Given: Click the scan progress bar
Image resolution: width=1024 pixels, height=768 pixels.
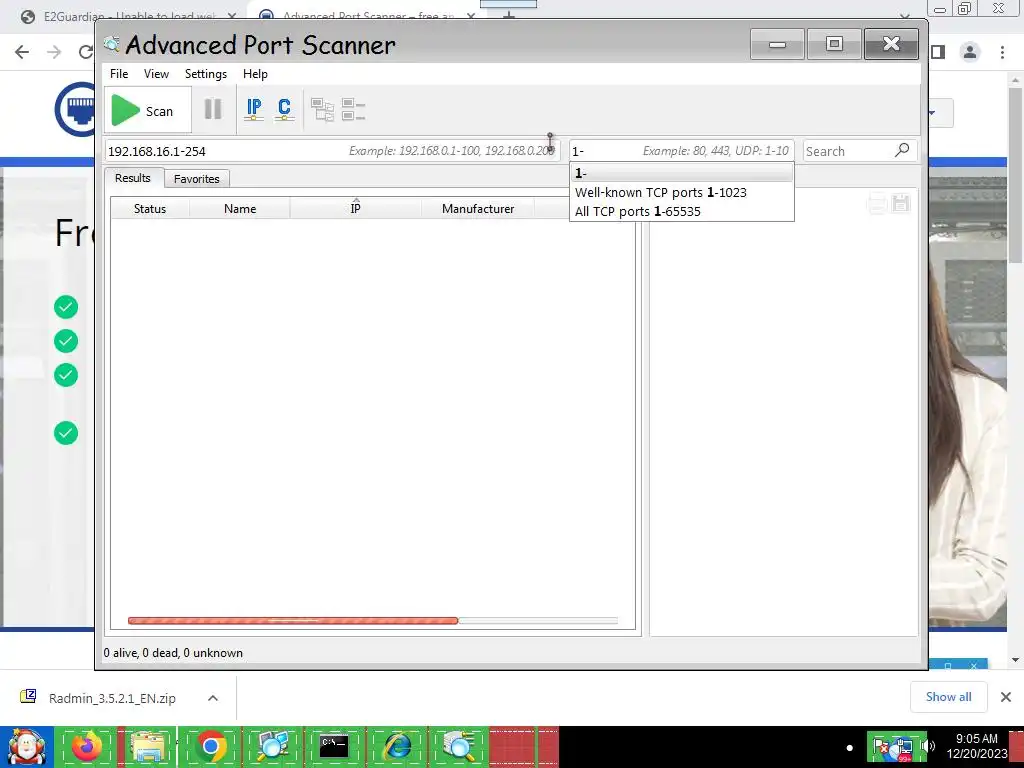Looking at the screenshot, I should tap(373, 620).
